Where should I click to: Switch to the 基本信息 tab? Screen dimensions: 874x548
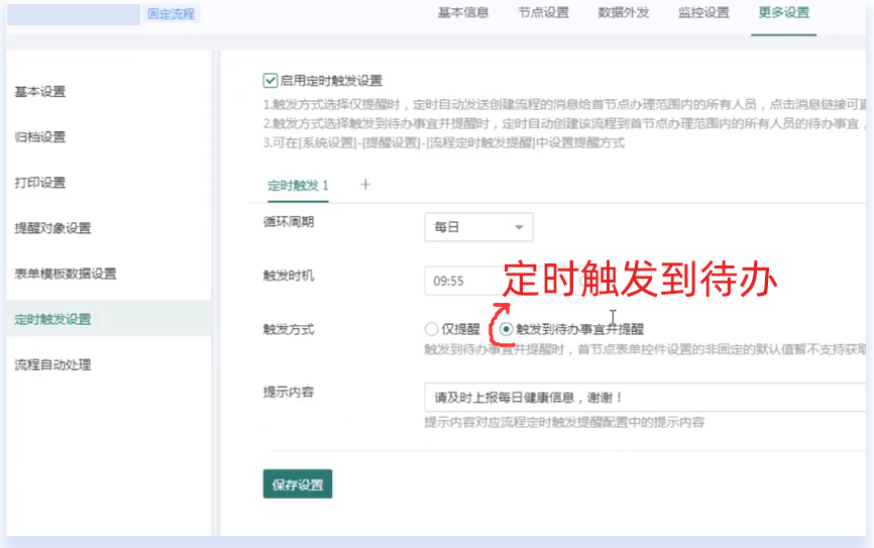[463, 13]
